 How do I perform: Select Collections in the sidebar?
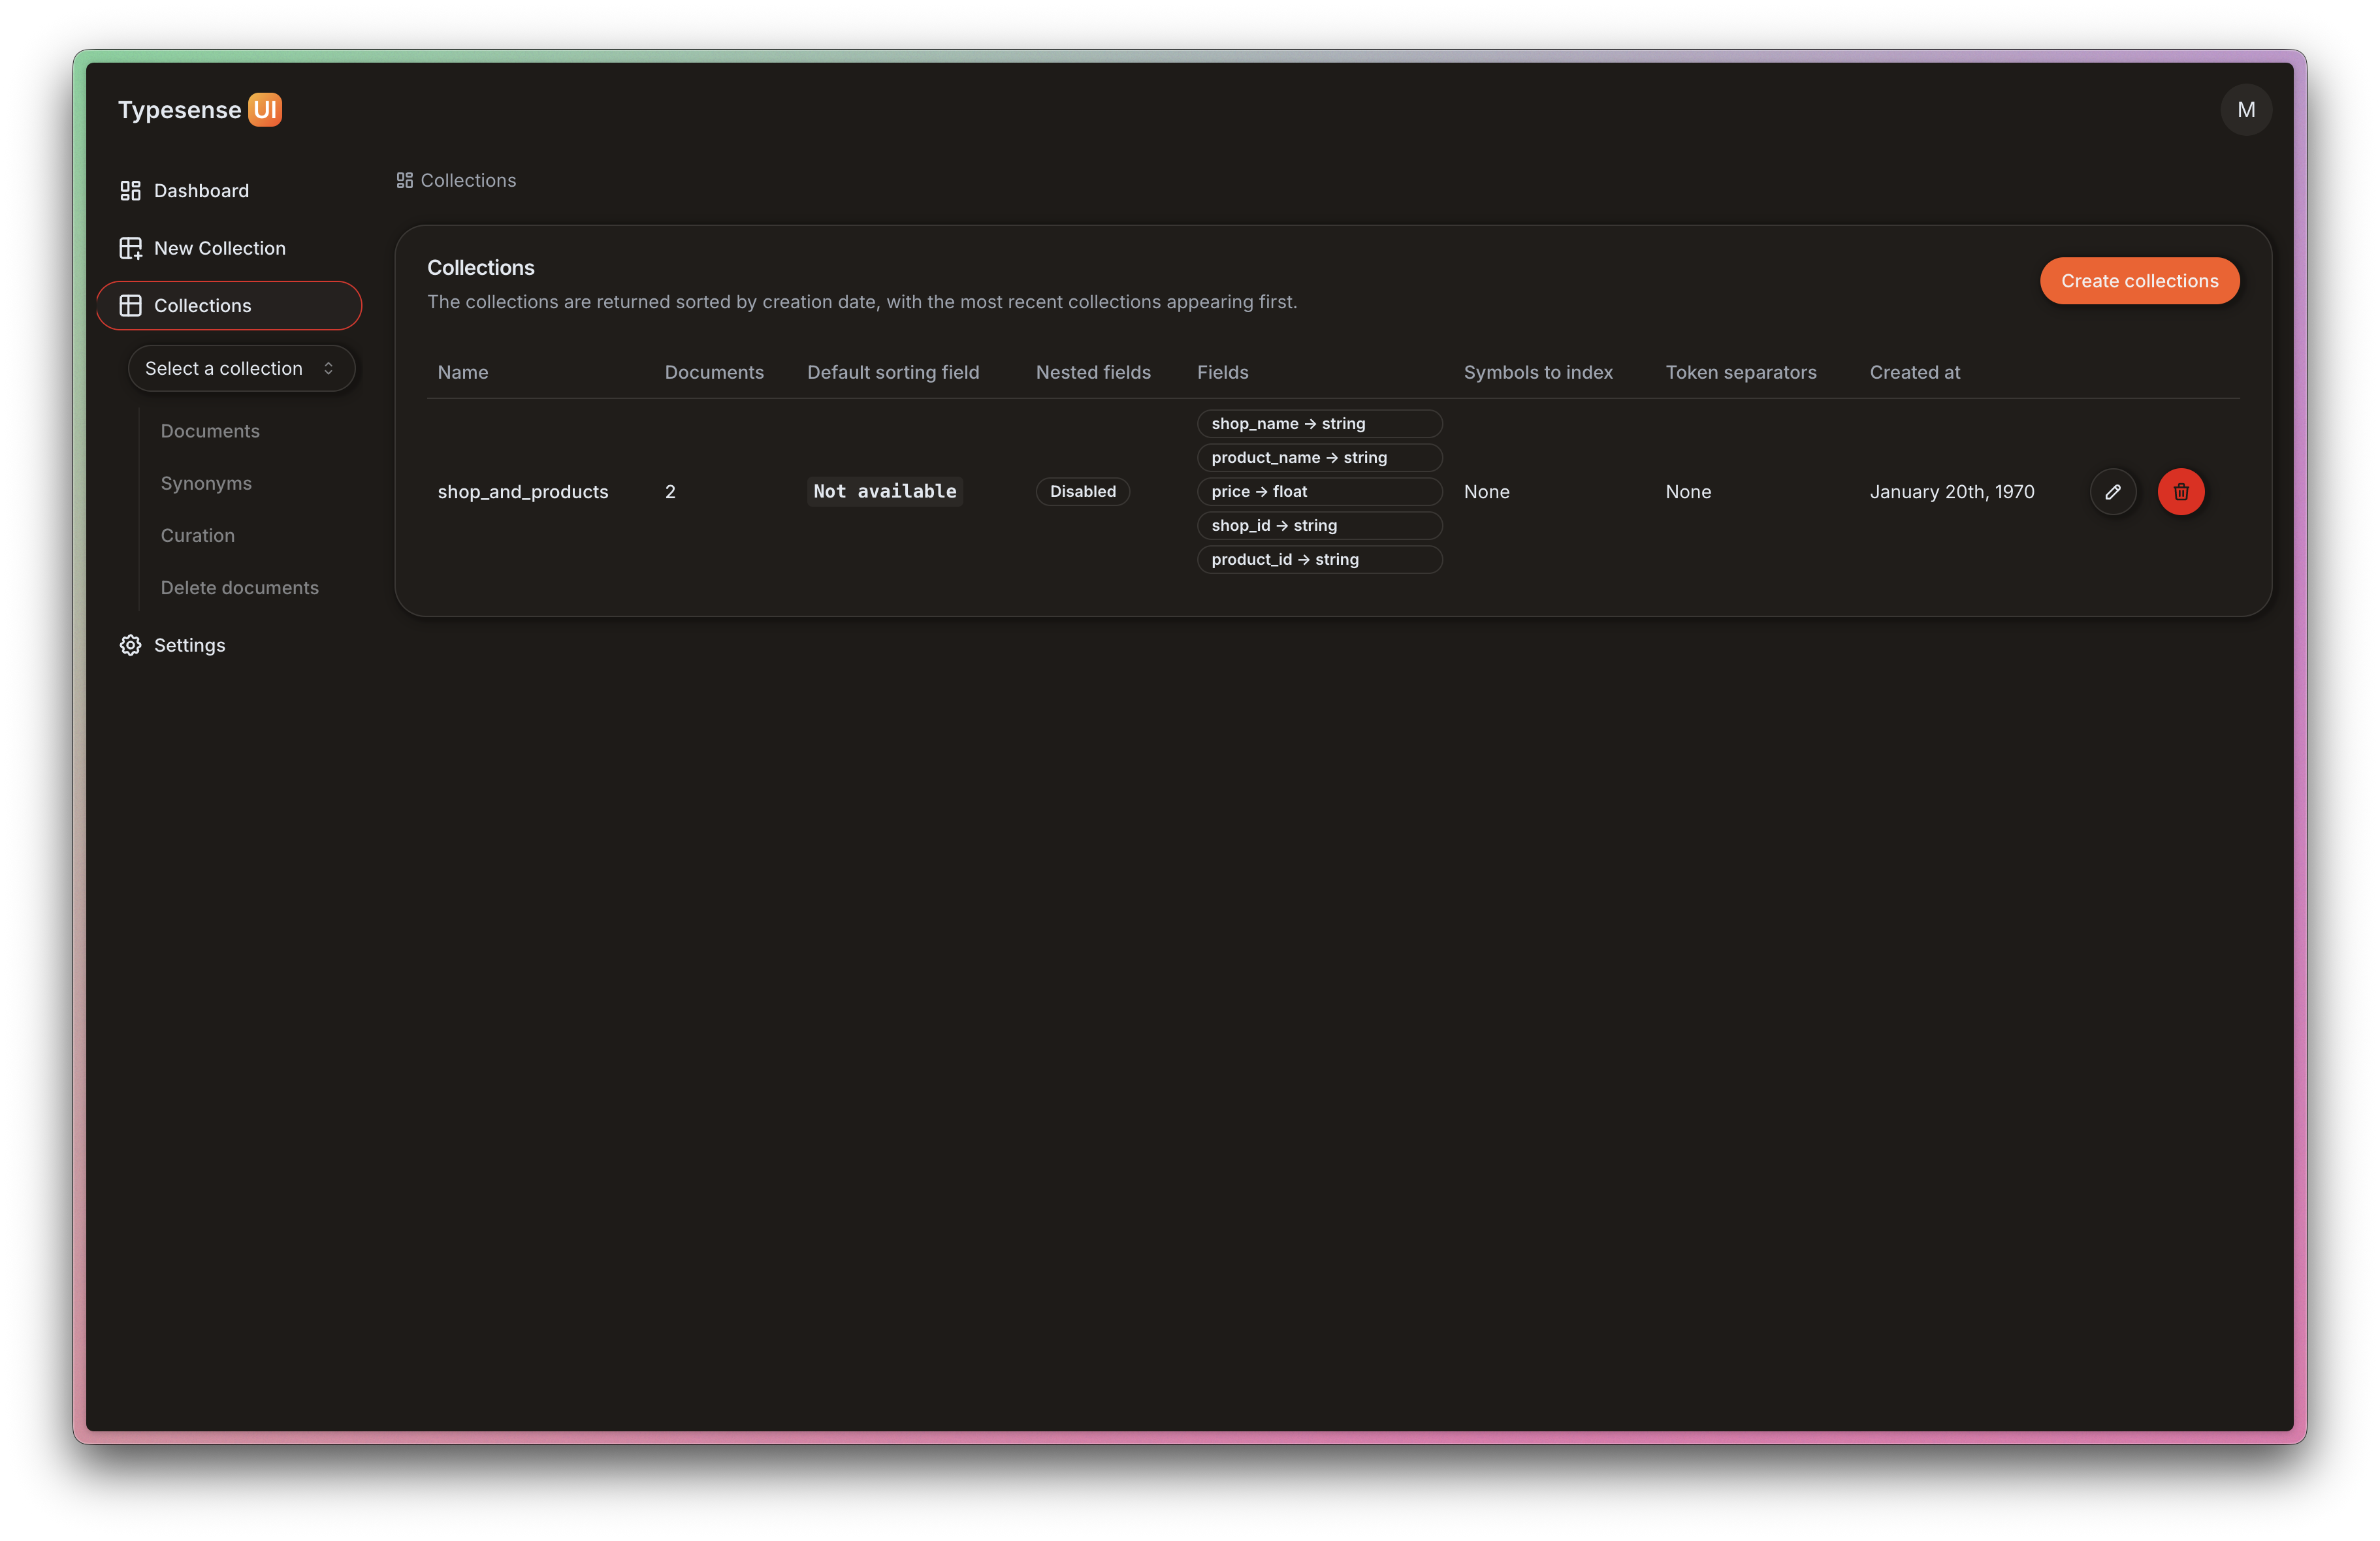tap(229, 306)
